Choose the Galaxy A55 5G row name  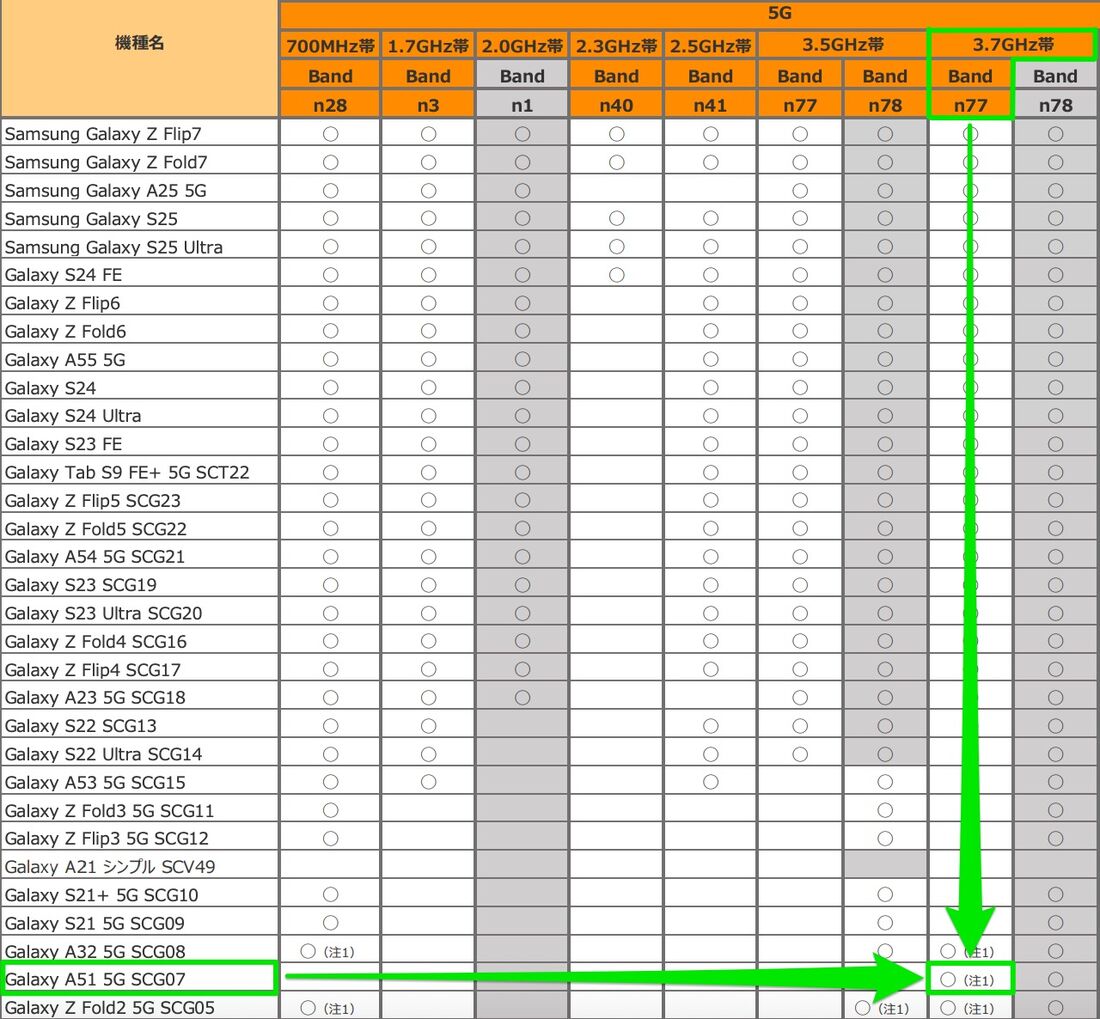(x=65, y=359)
